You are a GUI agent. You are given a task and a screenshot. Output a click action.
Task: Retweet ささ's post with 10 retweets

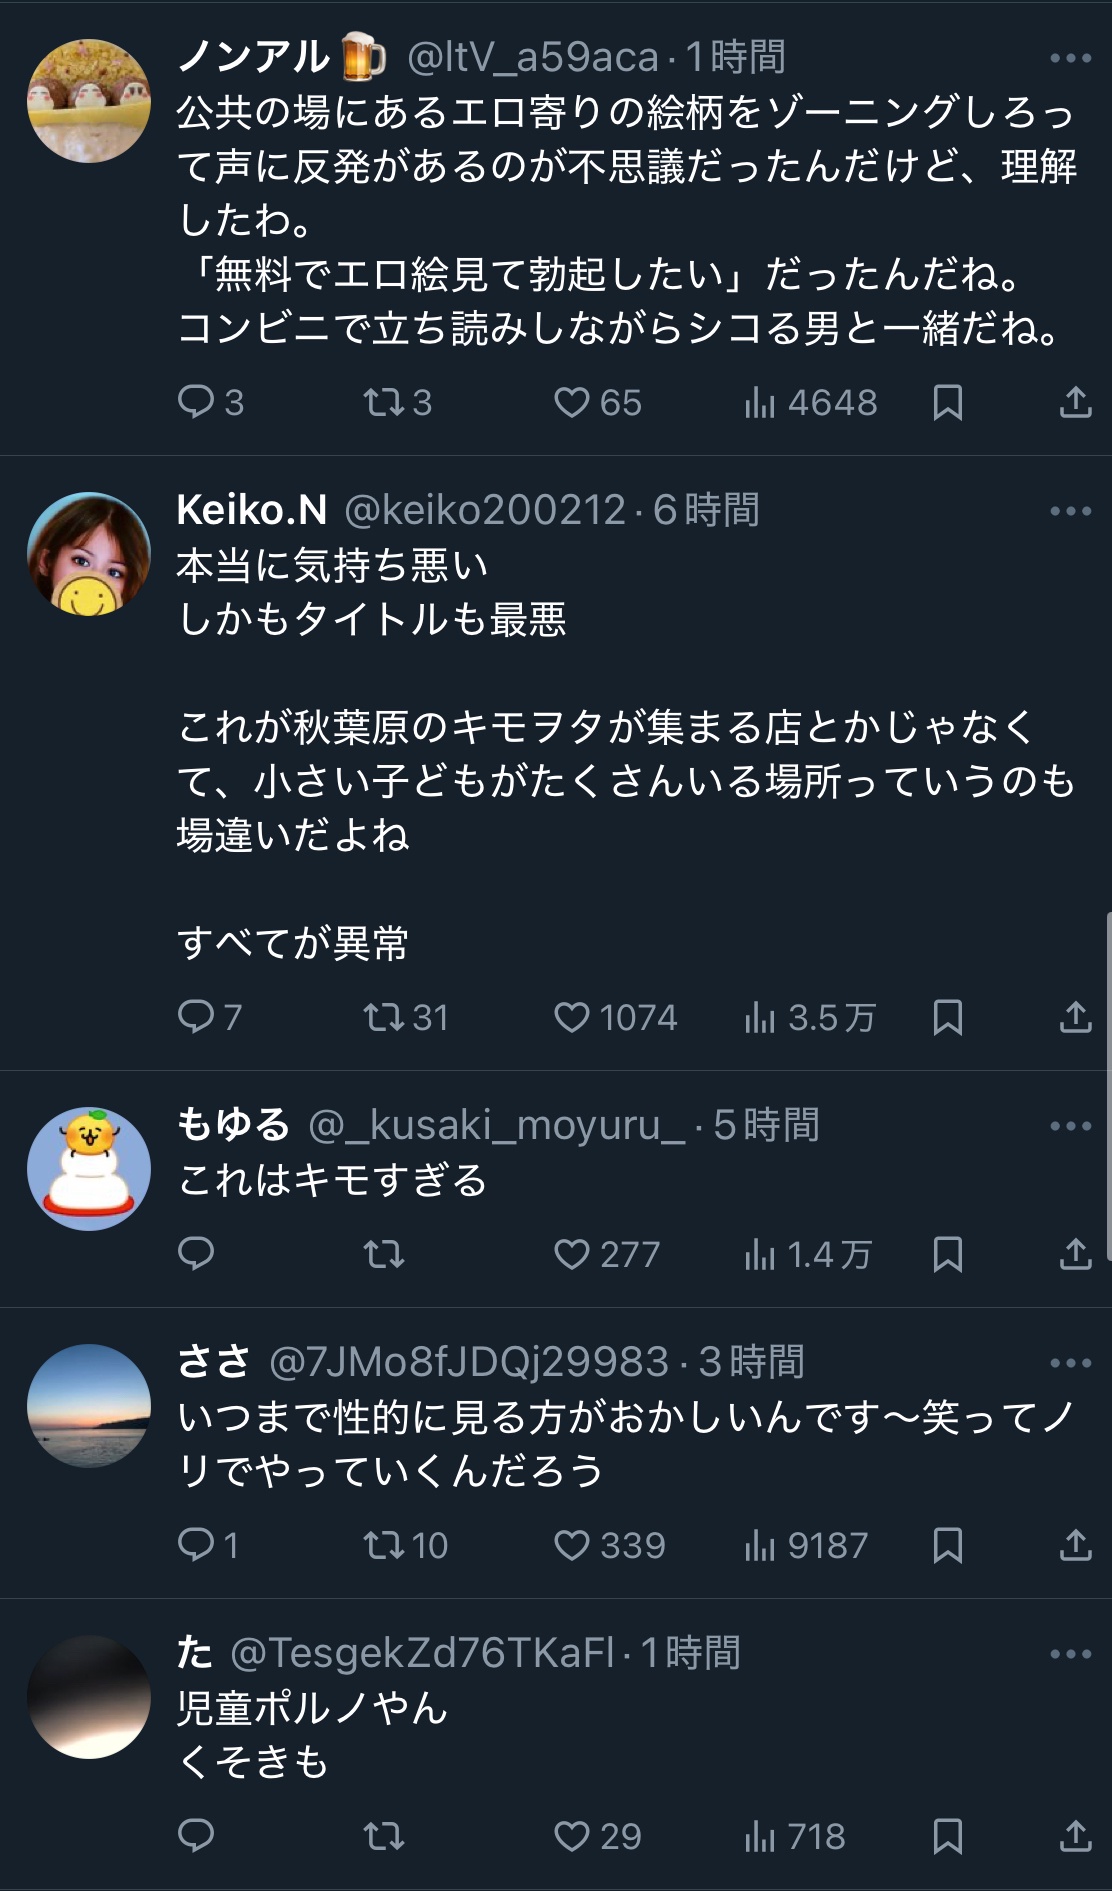coord(383,1545)
